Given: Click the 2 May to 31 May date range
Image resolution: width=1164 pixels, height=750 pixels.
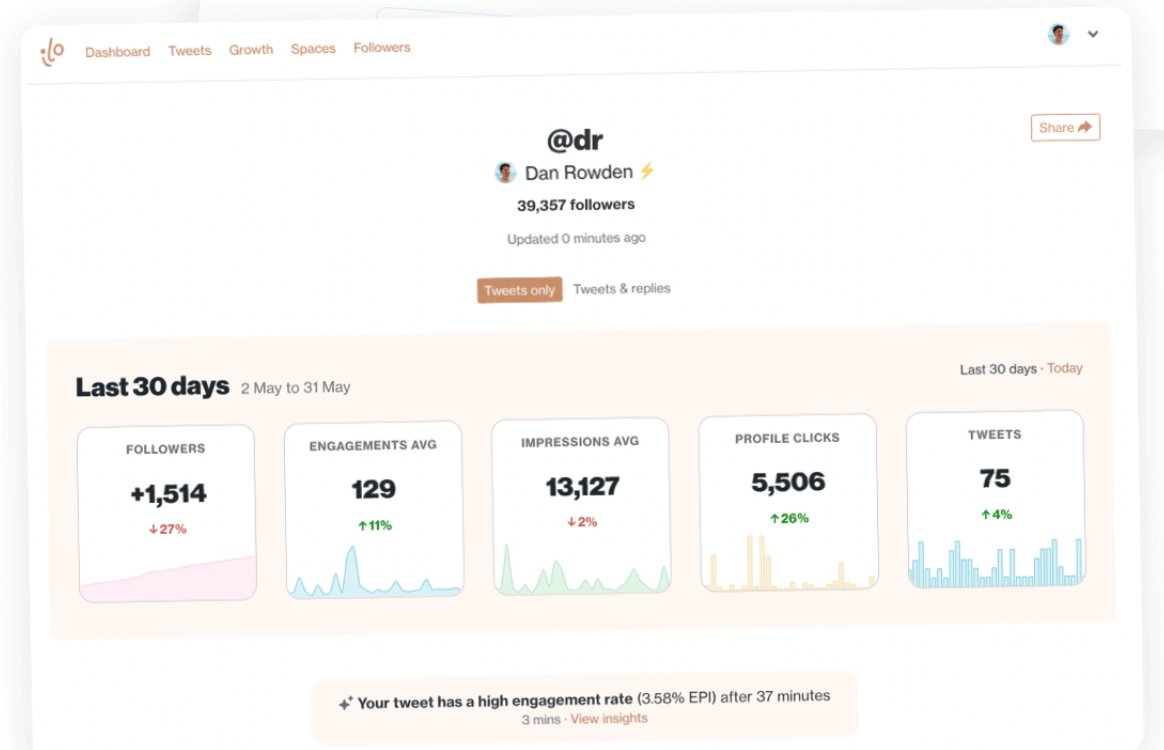Looking at the screenshot, I should (x=295, y=388).
